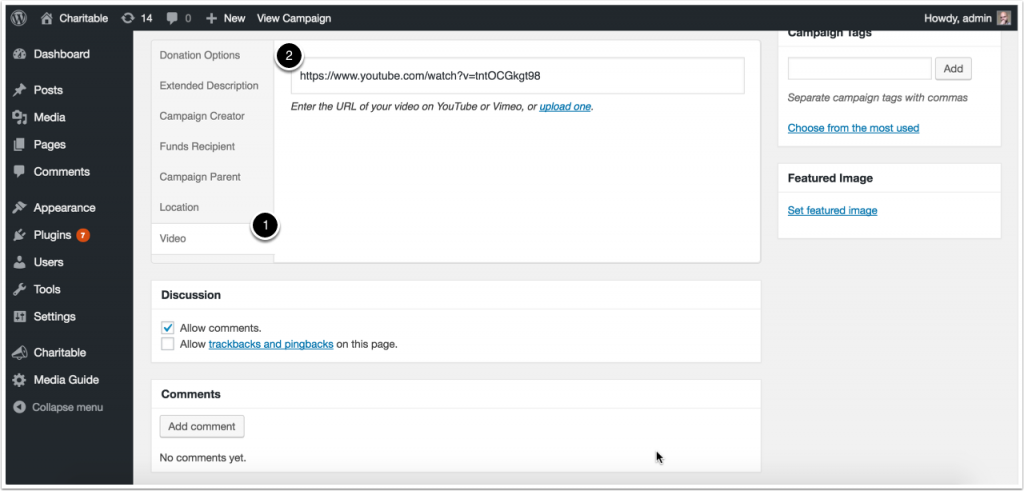Click the Posts pushpin icon
Image resolution: width=1024 pixels, height=491 pixels.
20,90
